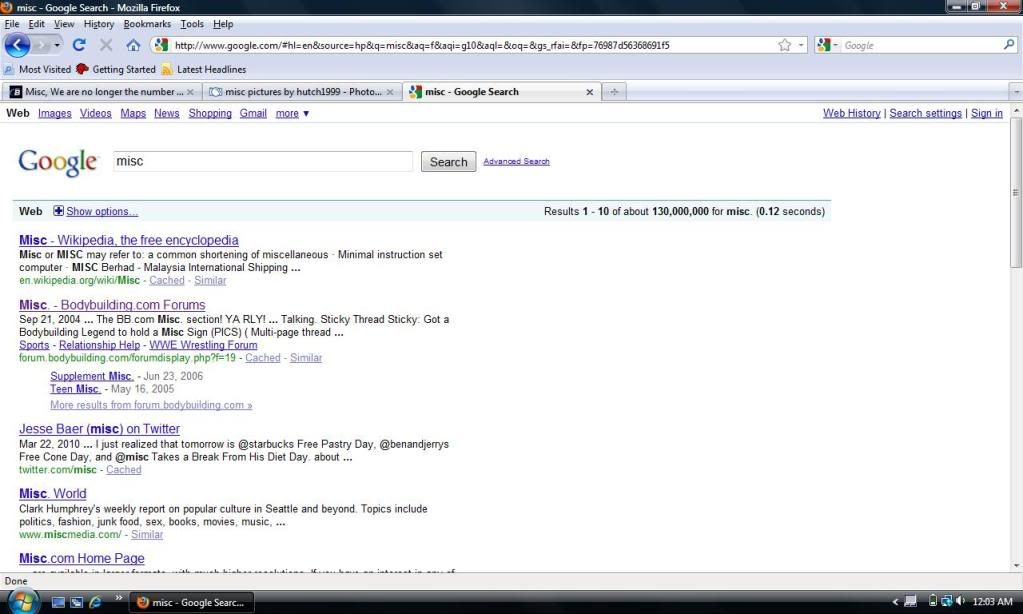1023x614 pixels.
Task: Click the News link
Action: pos(166,113)
